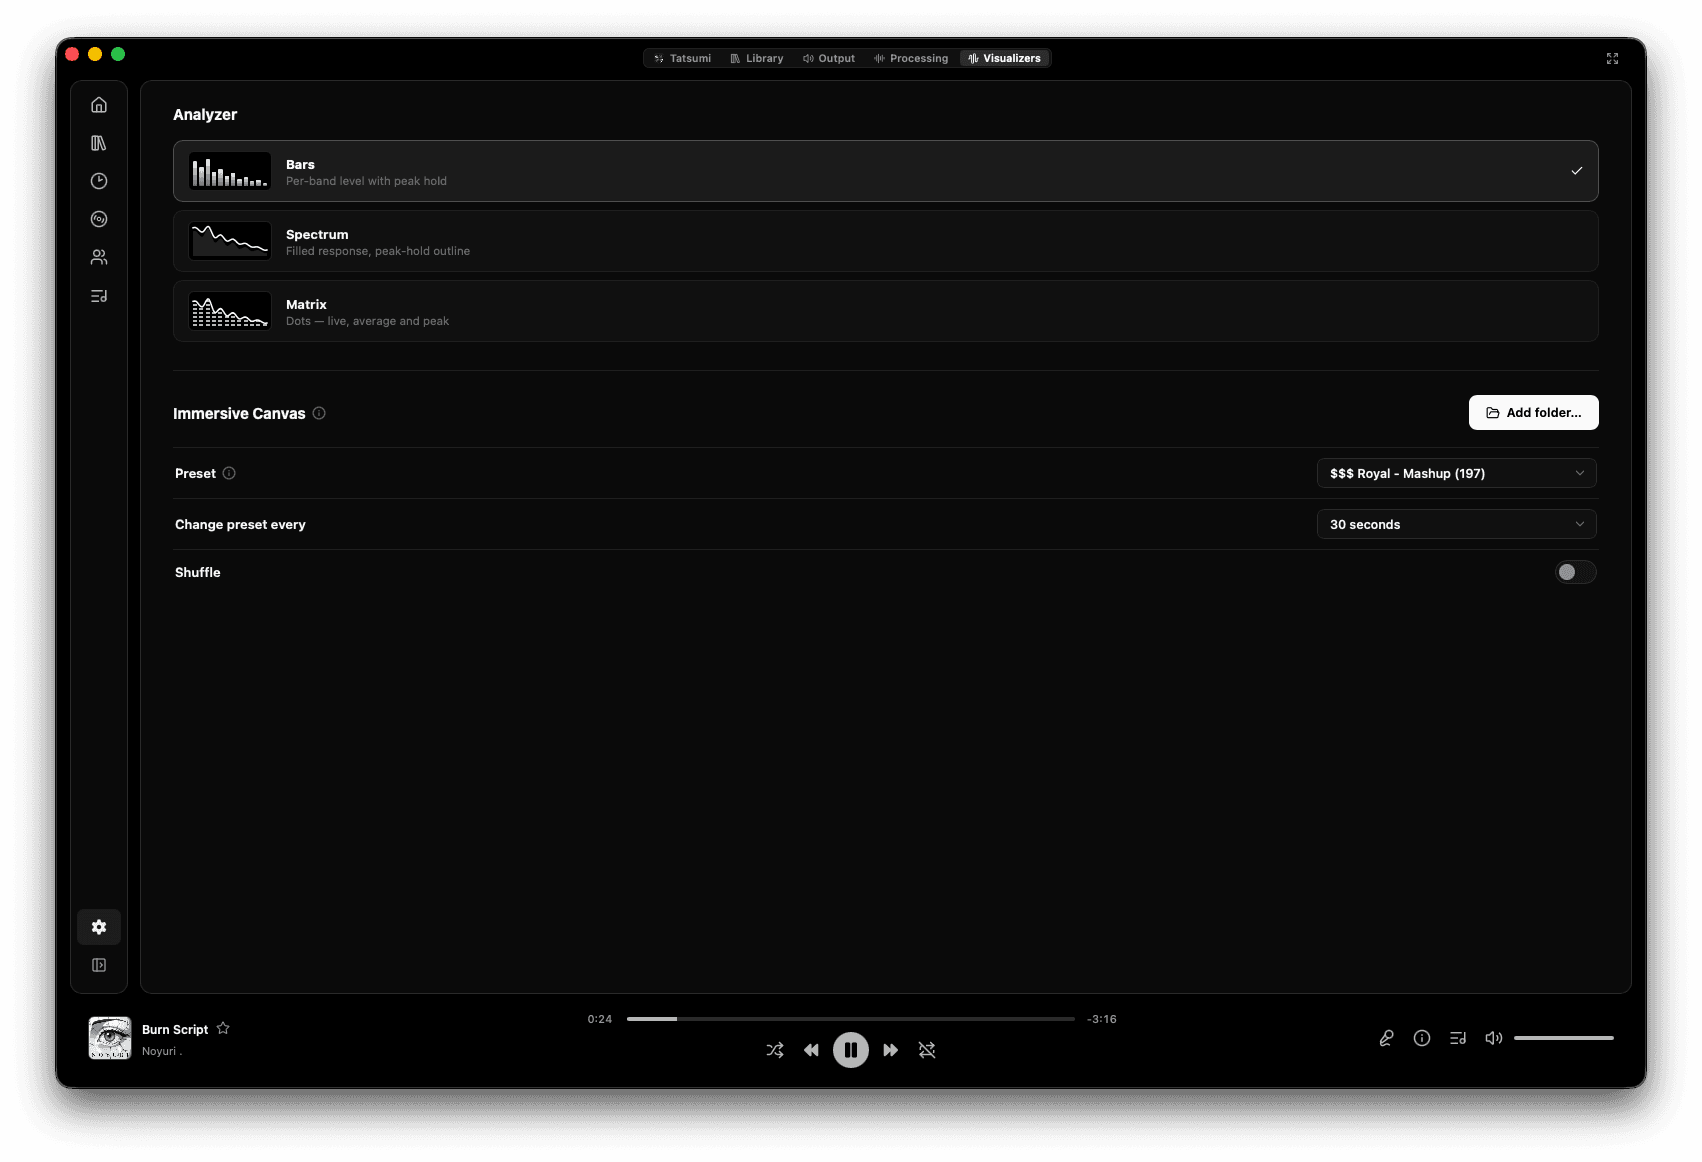Image resolution: width=1702 pixels, height=1162 pixels.
Task: Toggle shuffle playback in player controls
Action: [775, 1050]
